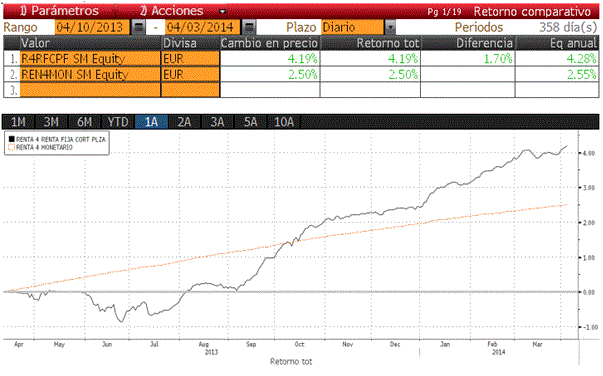Click the orange Renta 4 Monetario legend swatch
Viewport: 603px width, 376px height.
pos(12,147)
